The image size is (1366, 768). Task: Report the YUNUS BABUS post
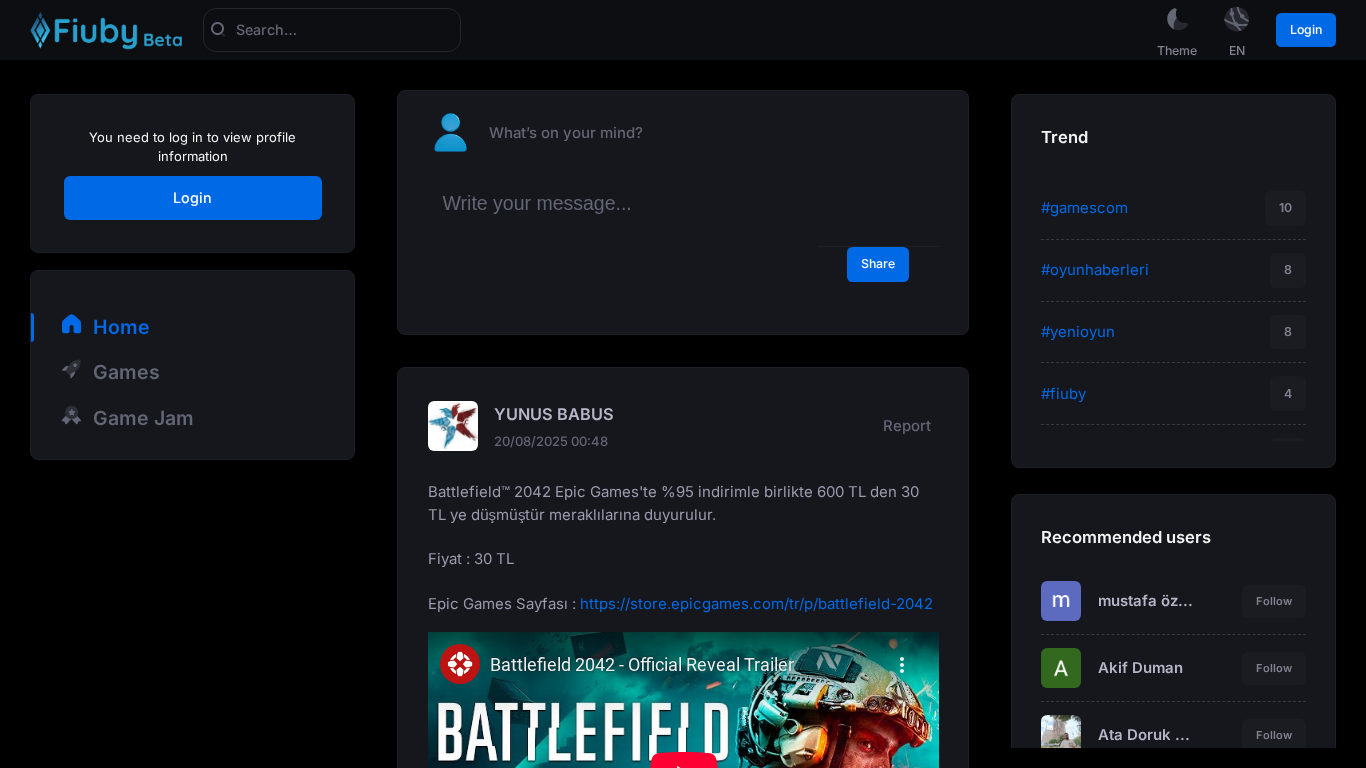pos(907,426)
